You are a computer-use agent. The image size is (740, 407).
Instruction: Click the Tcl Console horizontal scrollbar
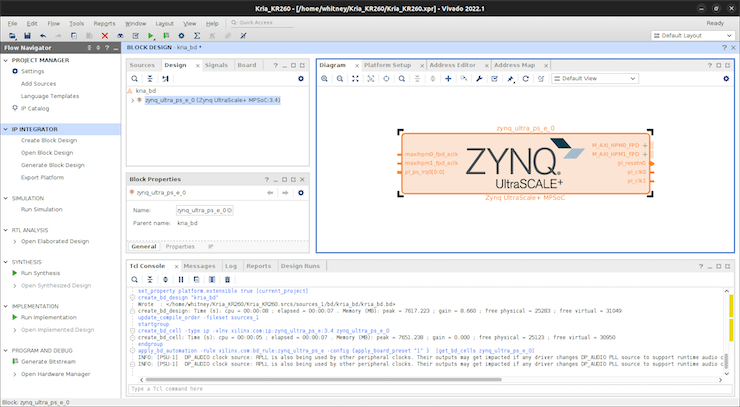click(323, 380)
